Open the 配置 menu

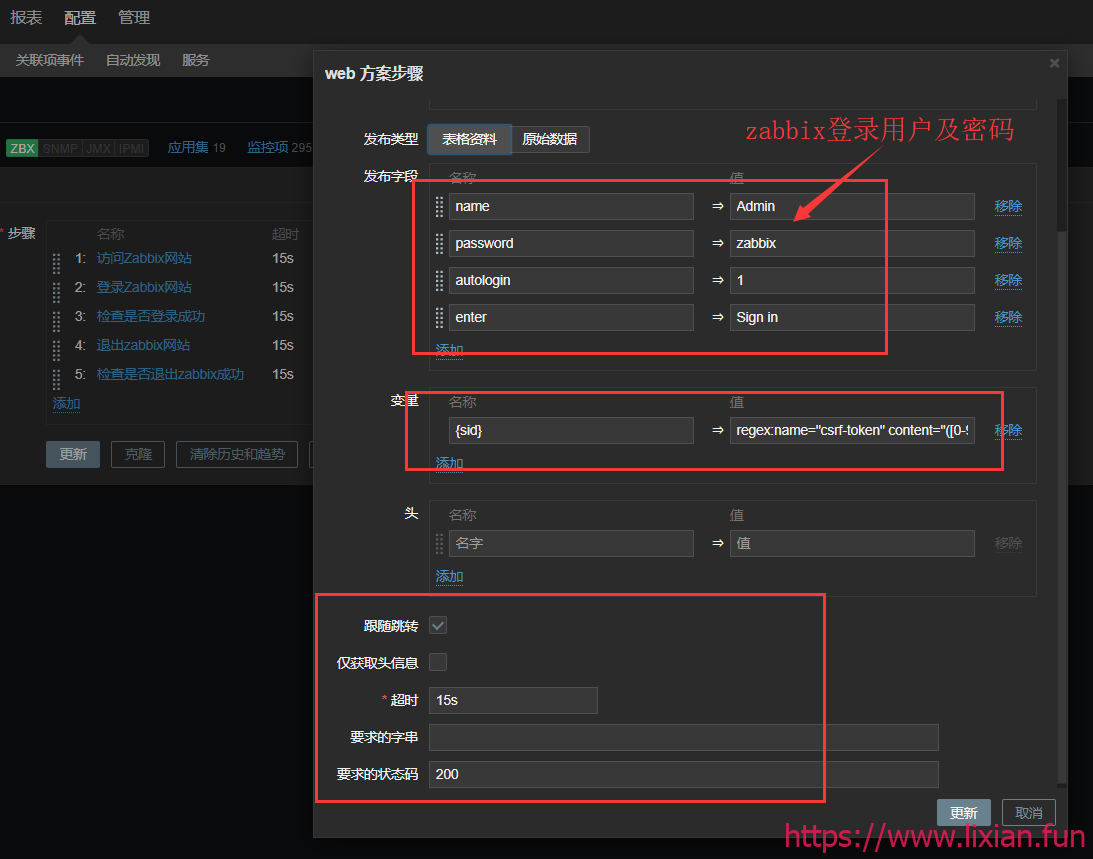80,17
